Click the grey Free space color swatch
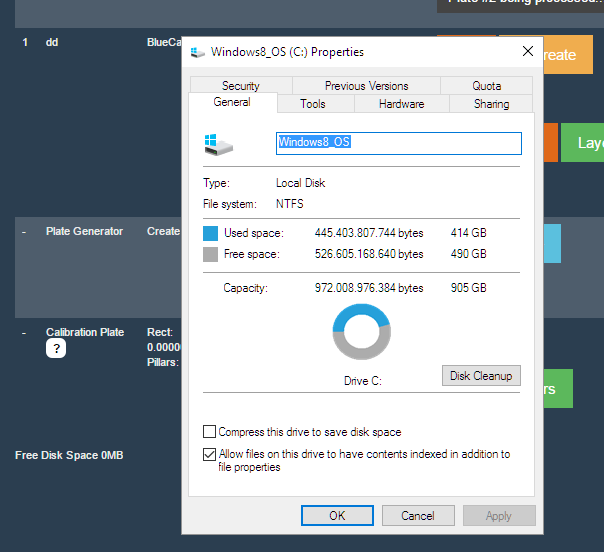This screenshot has height=552, width=604. pos(210,254)
